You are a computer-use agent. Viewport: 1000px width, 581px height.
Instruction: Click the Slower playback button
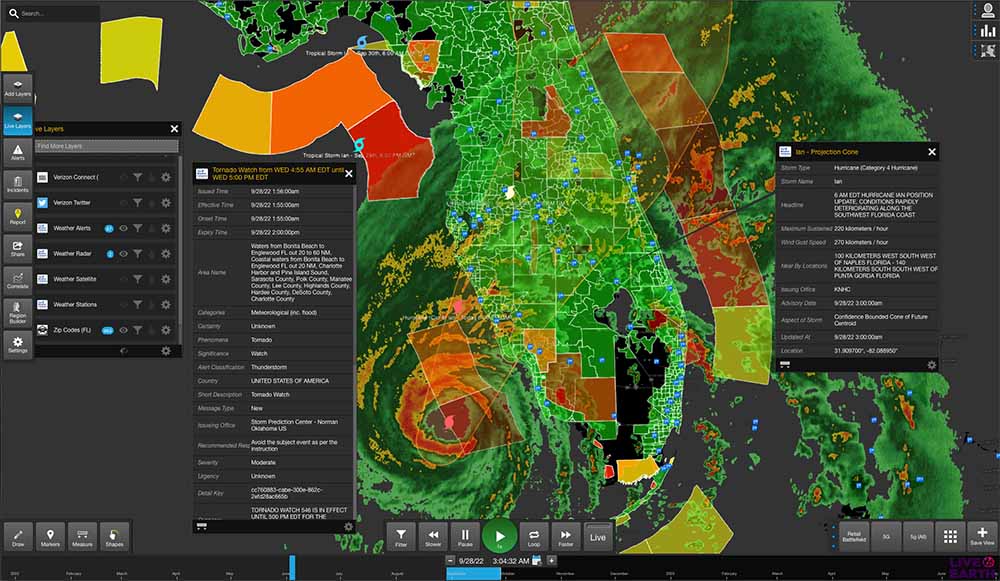(x=433, y=537)
